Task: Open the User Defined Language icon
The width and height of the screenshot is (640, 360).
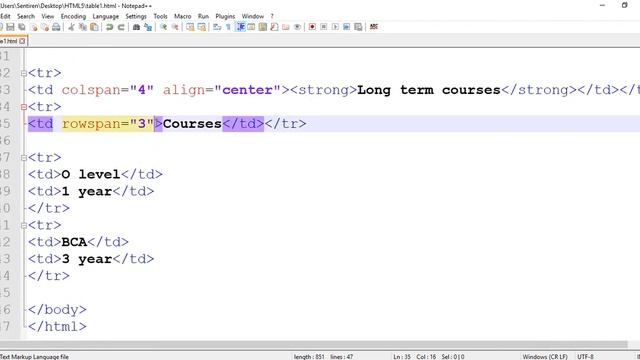Action: click(x=251, y=27)
